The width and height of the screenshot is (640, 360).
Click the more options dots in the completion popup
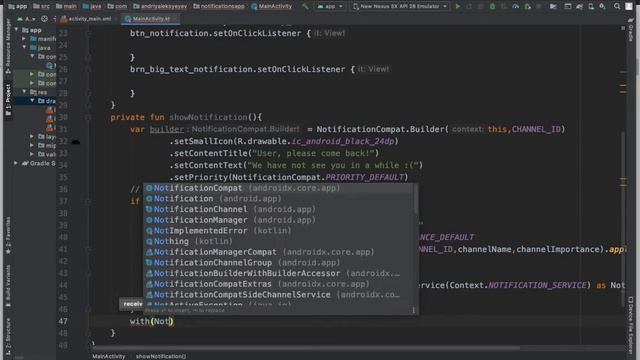coord(413,310)
